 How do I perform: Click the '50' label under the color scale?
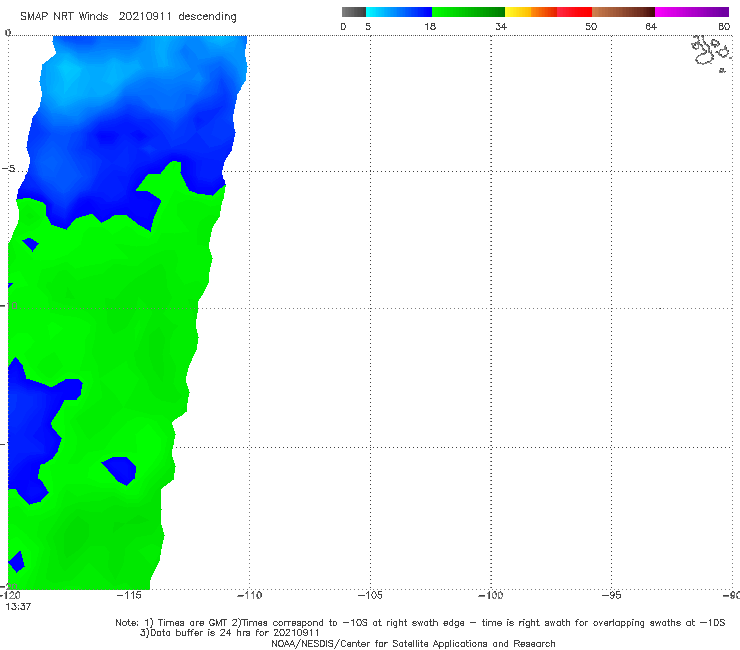pyautogui.click(x=591, y=26)
